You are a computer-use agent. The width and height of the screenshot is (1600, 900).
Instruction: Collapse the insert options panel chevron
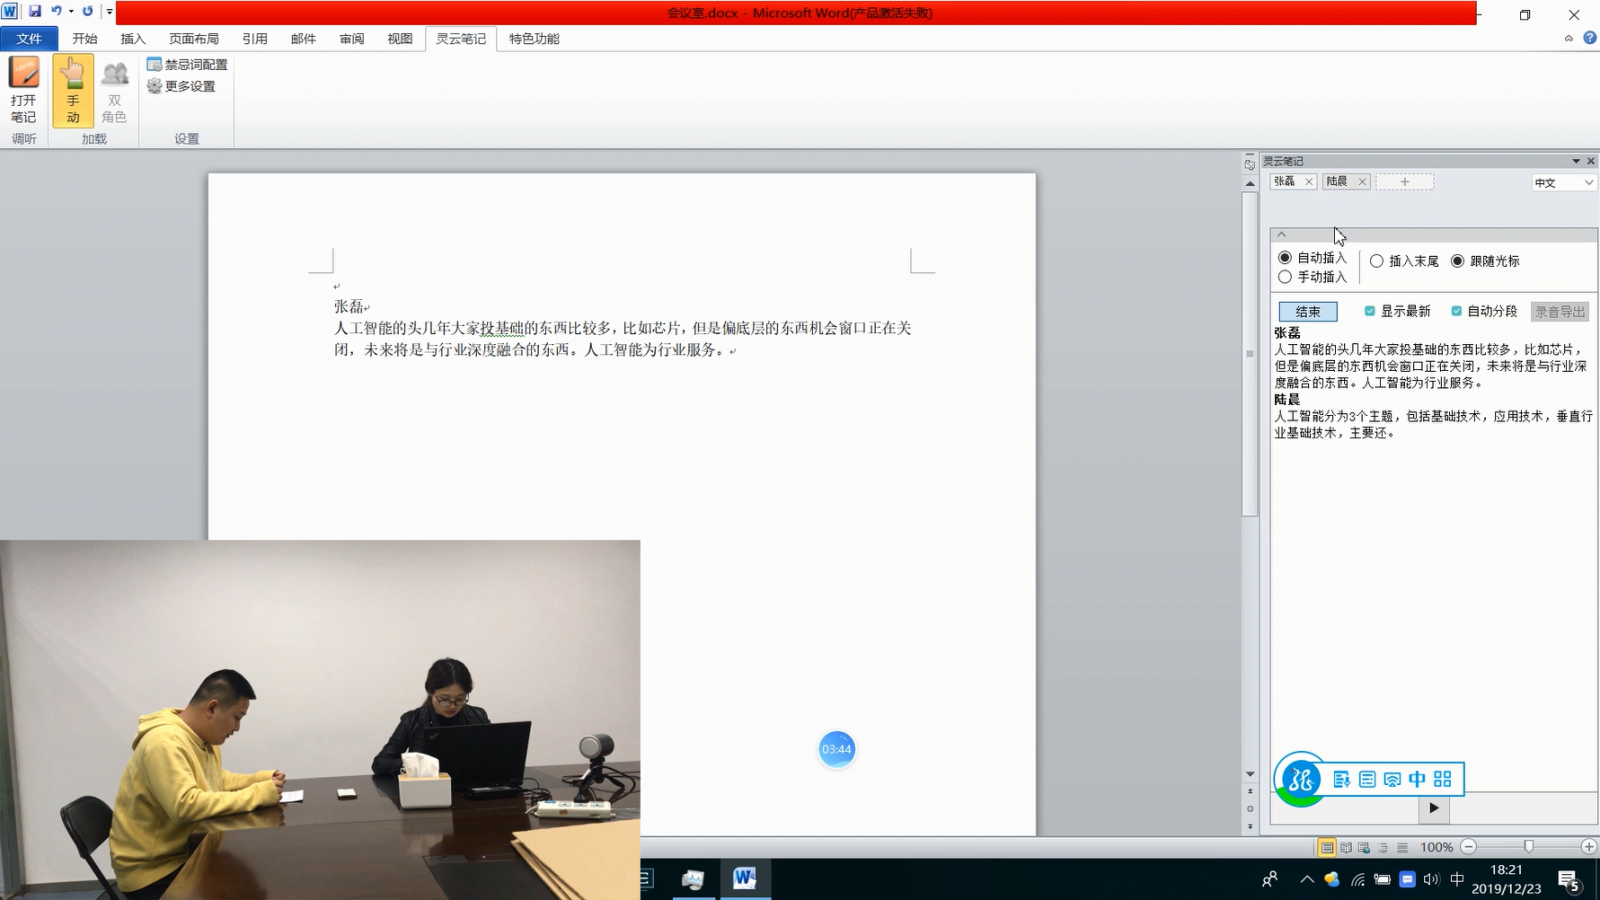pos(1282,235)
